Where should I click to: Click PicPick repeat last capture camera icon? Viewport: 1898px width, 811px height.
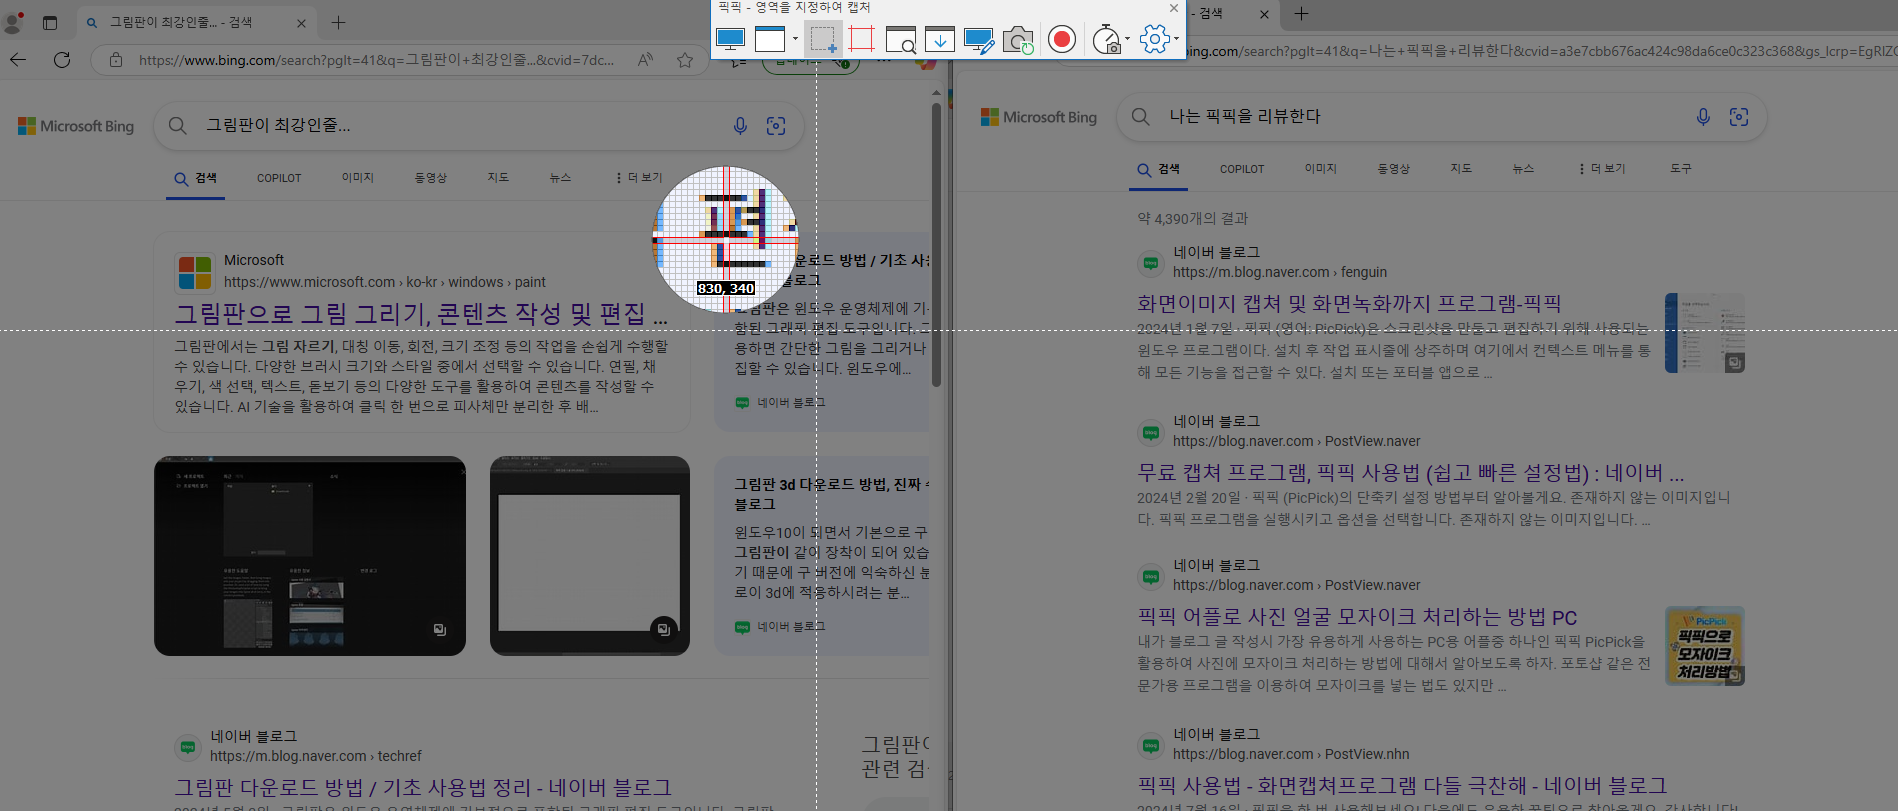click(x=1018, y=39)
